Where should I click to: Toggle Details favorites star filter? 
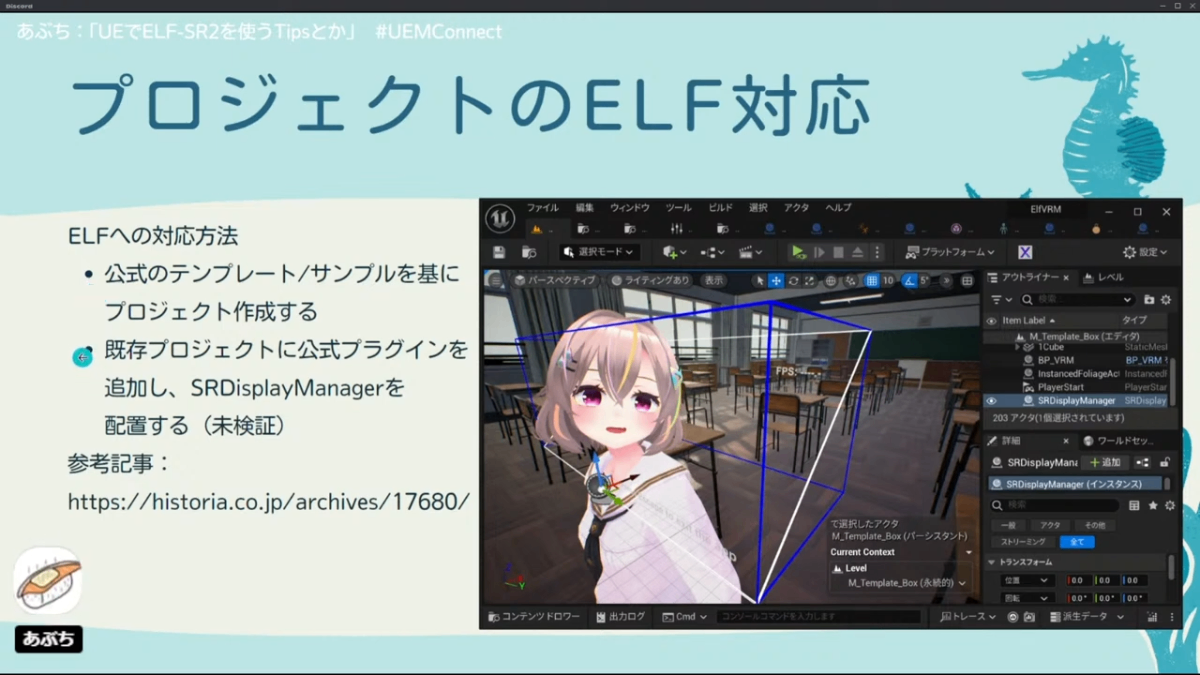1153,506
